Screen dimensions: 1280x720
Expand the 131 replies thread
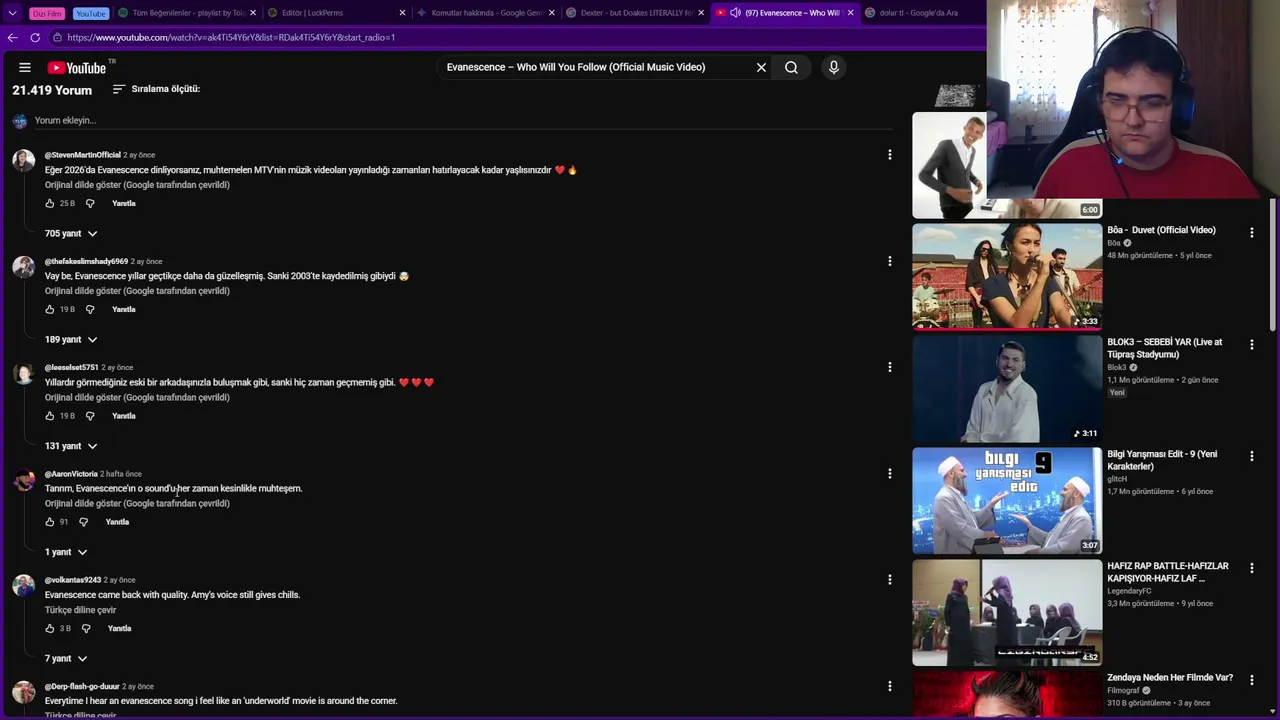coord(71,445)
